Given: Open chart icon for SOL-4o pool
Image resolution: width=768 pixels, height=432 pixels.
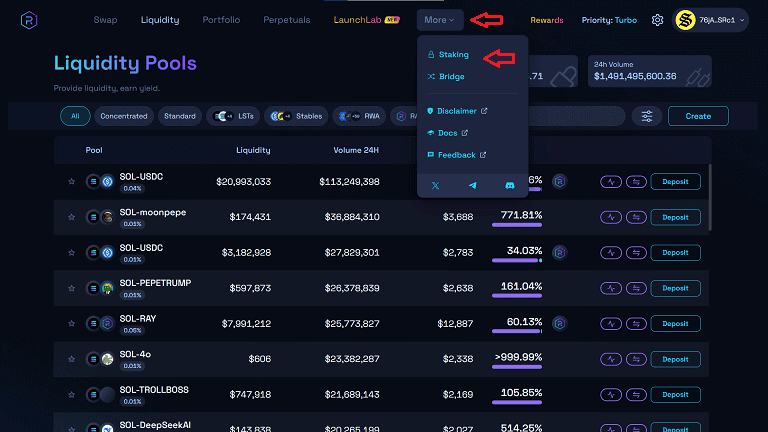Looking at the screenshot, I should (611, 359).
